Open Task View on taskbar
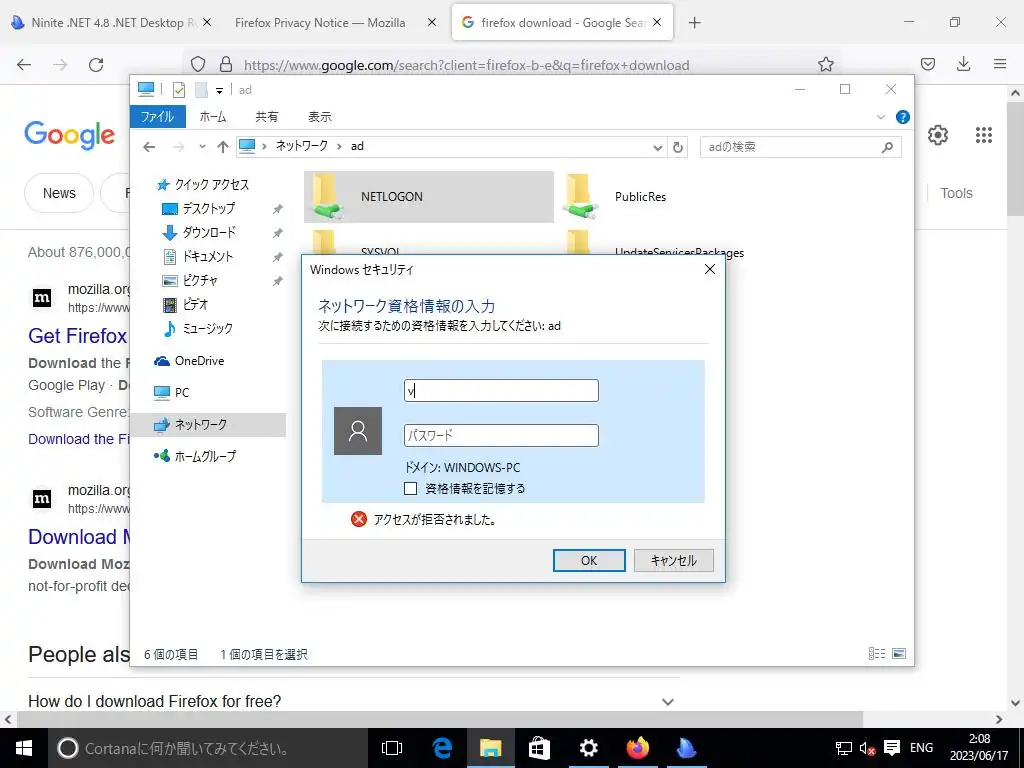Screen dimensions: 1024x768 point(392,748)
